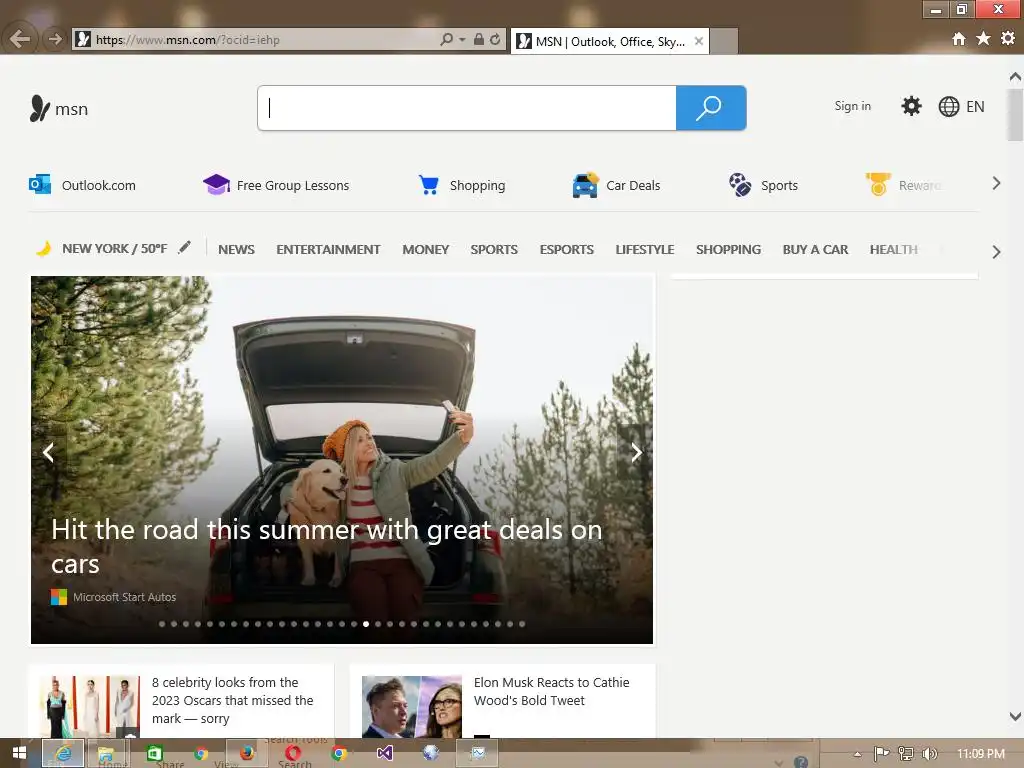Expand the address bar autocomplete dropdown arrow
Viewport: 1024px width, 768px height.
click(x=462, y=40)
